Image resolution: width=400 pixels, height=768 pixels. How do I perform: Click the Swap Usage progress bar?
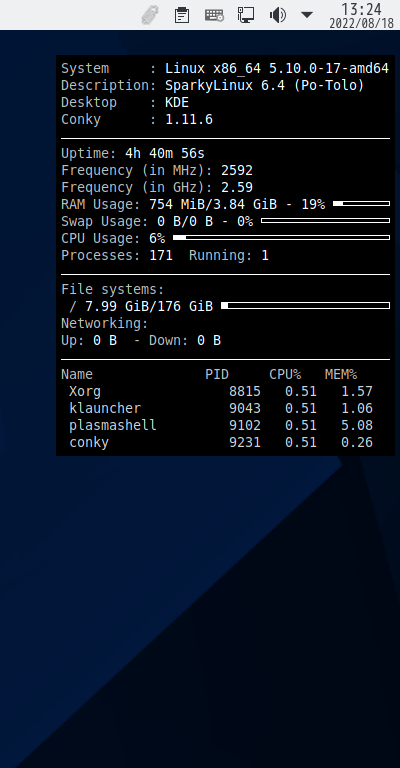pos(326,220)
